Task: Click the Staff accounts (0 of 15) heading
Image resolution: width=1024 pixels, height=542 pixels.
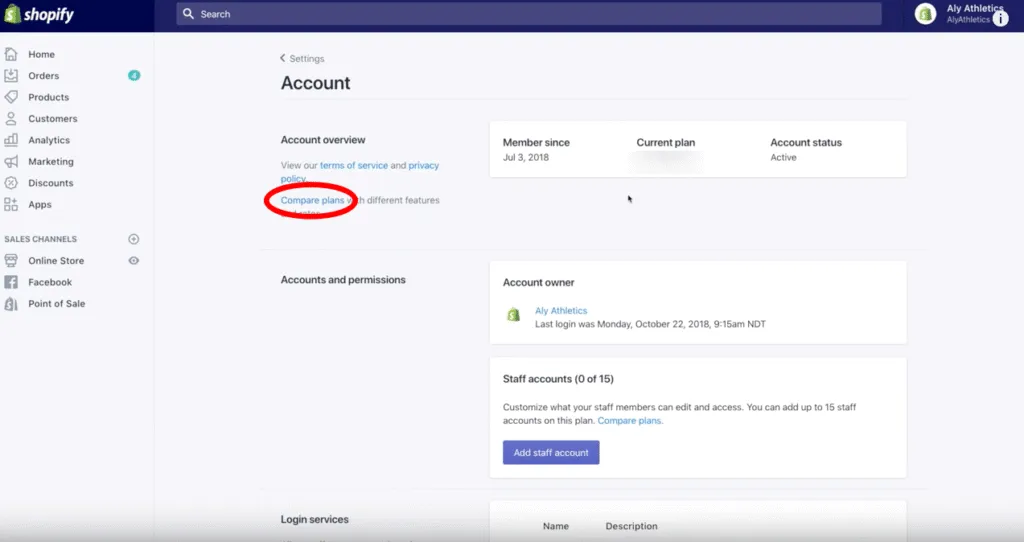Action: pos(558,379)
